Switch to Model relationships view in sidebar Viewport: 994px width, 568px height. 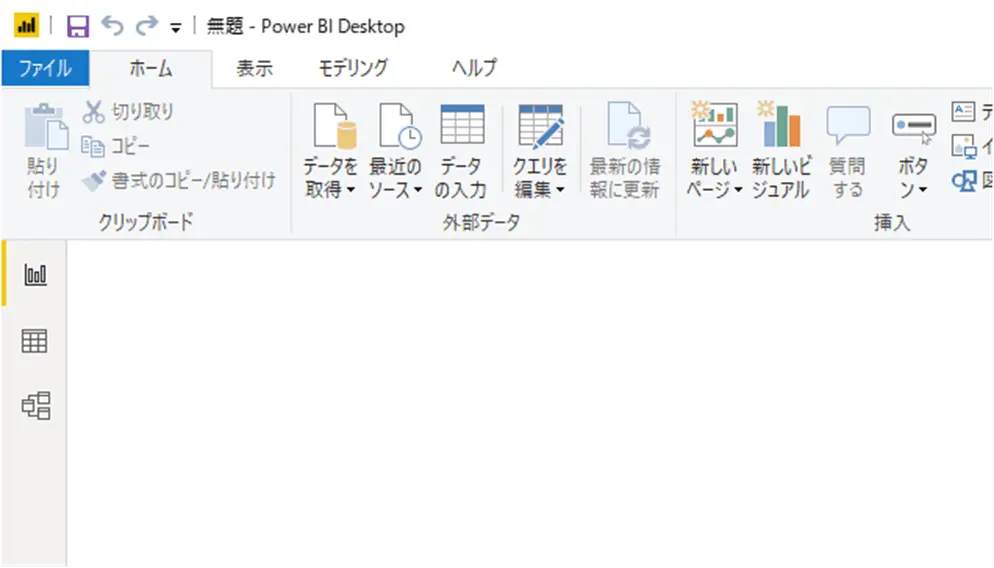[x=36, y=406]
